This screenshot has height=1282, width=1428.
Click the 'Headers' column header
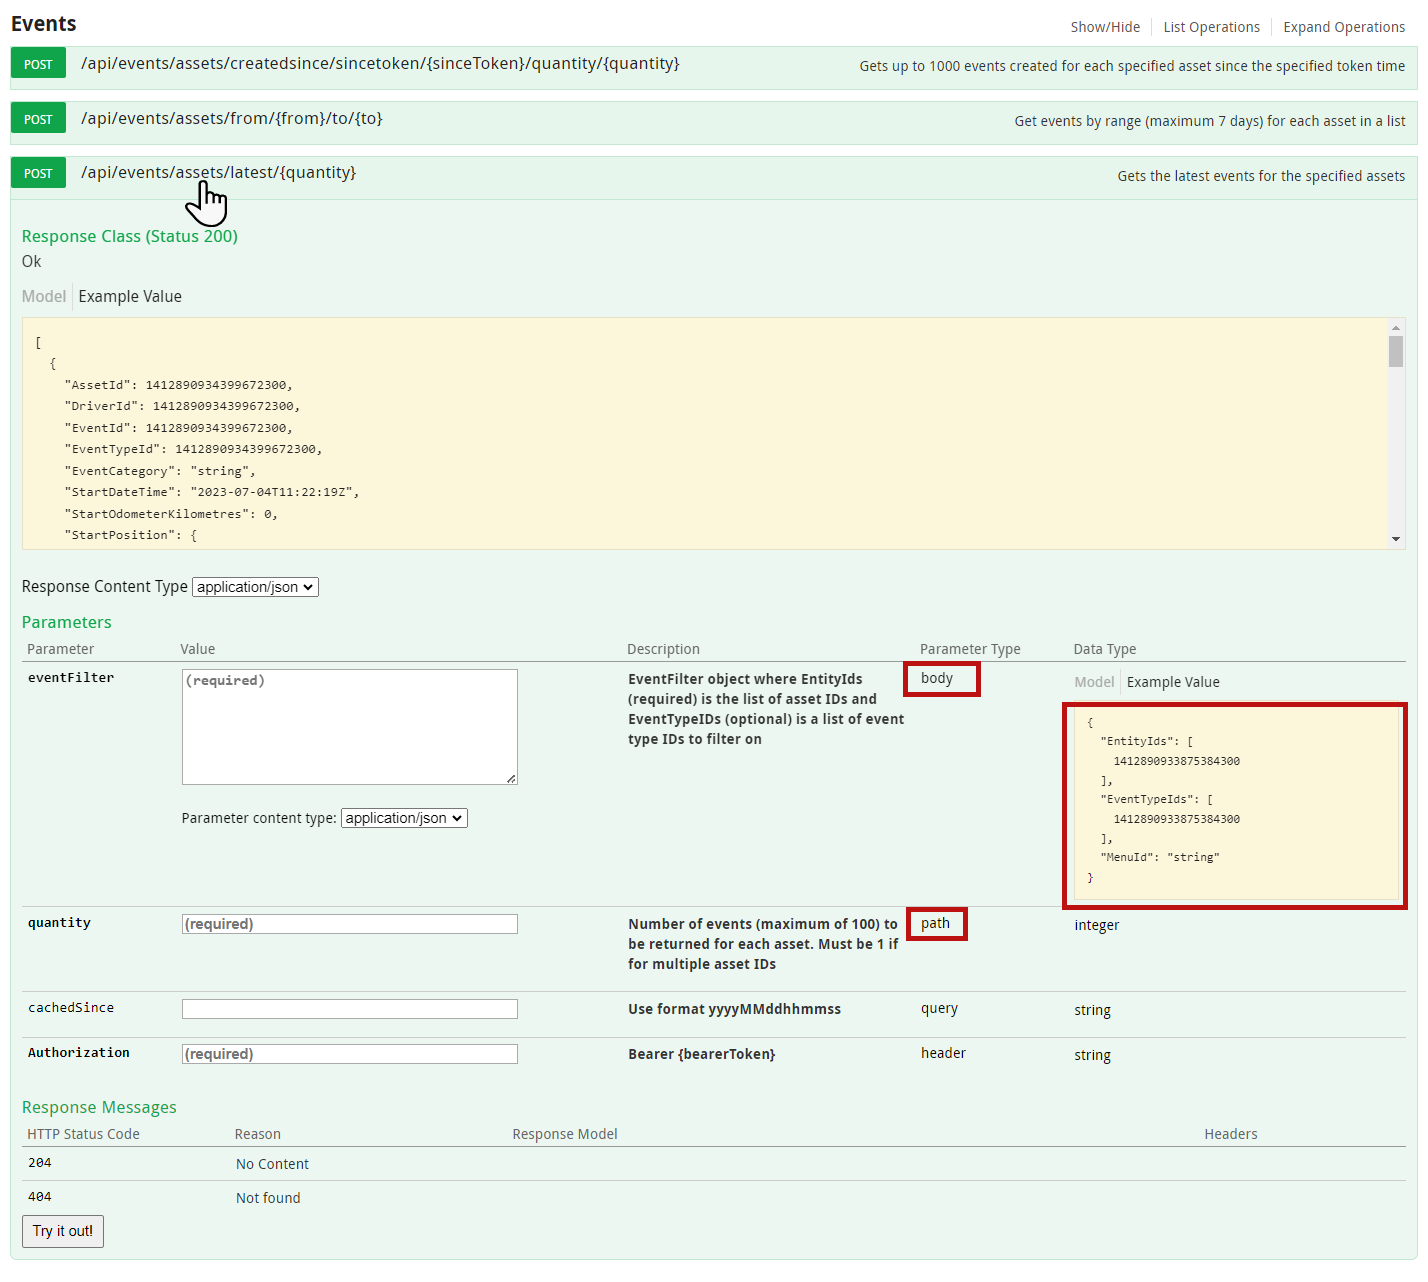pyautogui.click(x=1231, y=1134)
